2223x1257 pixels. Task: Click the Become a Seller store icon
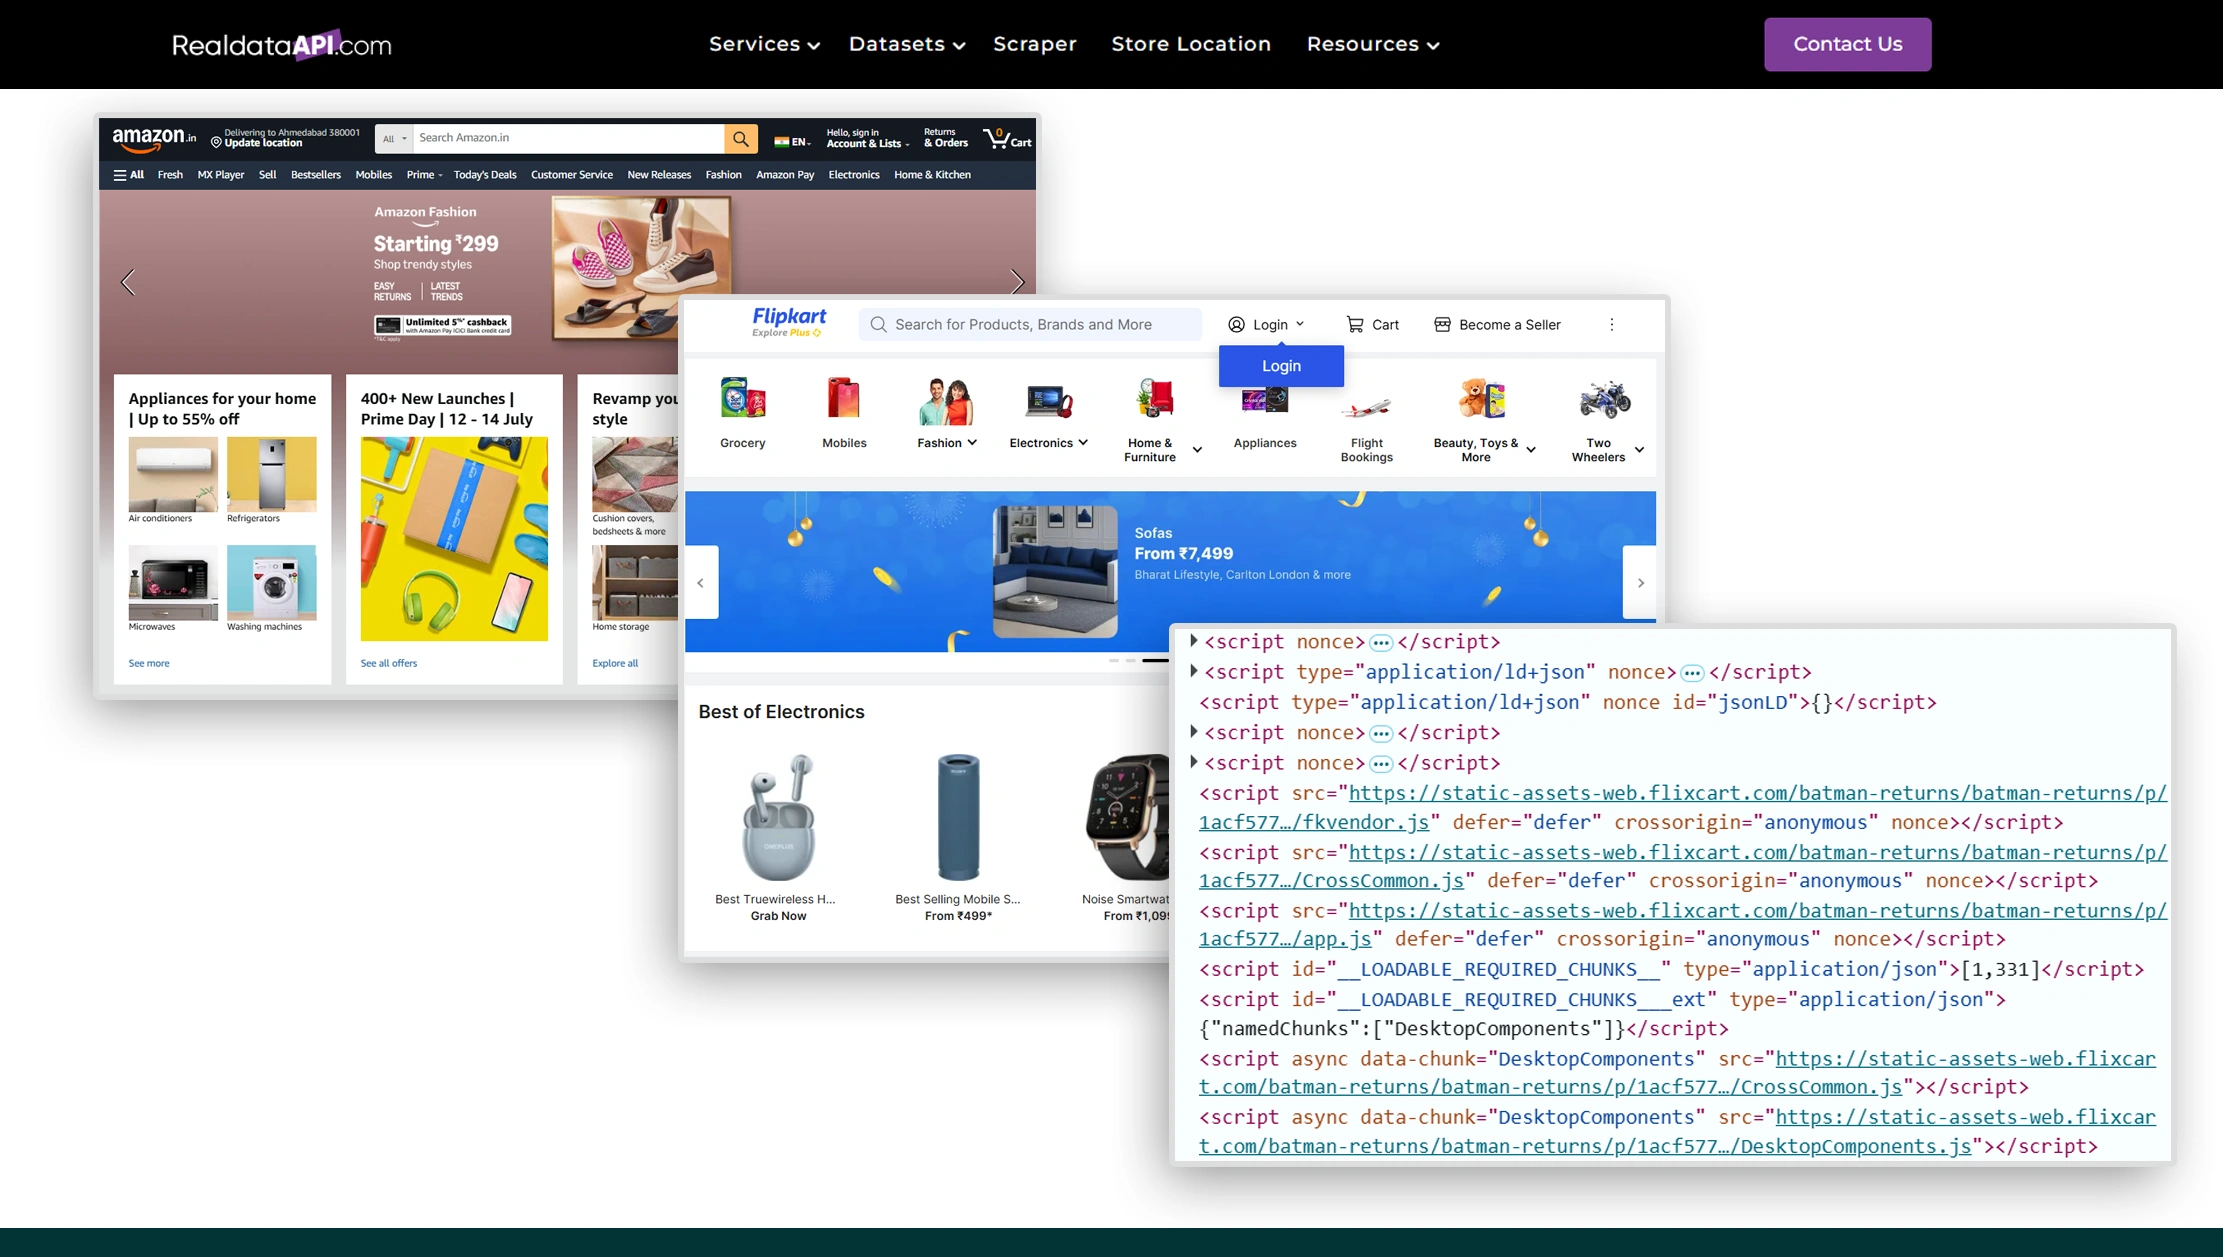[x=1442, y=324]
